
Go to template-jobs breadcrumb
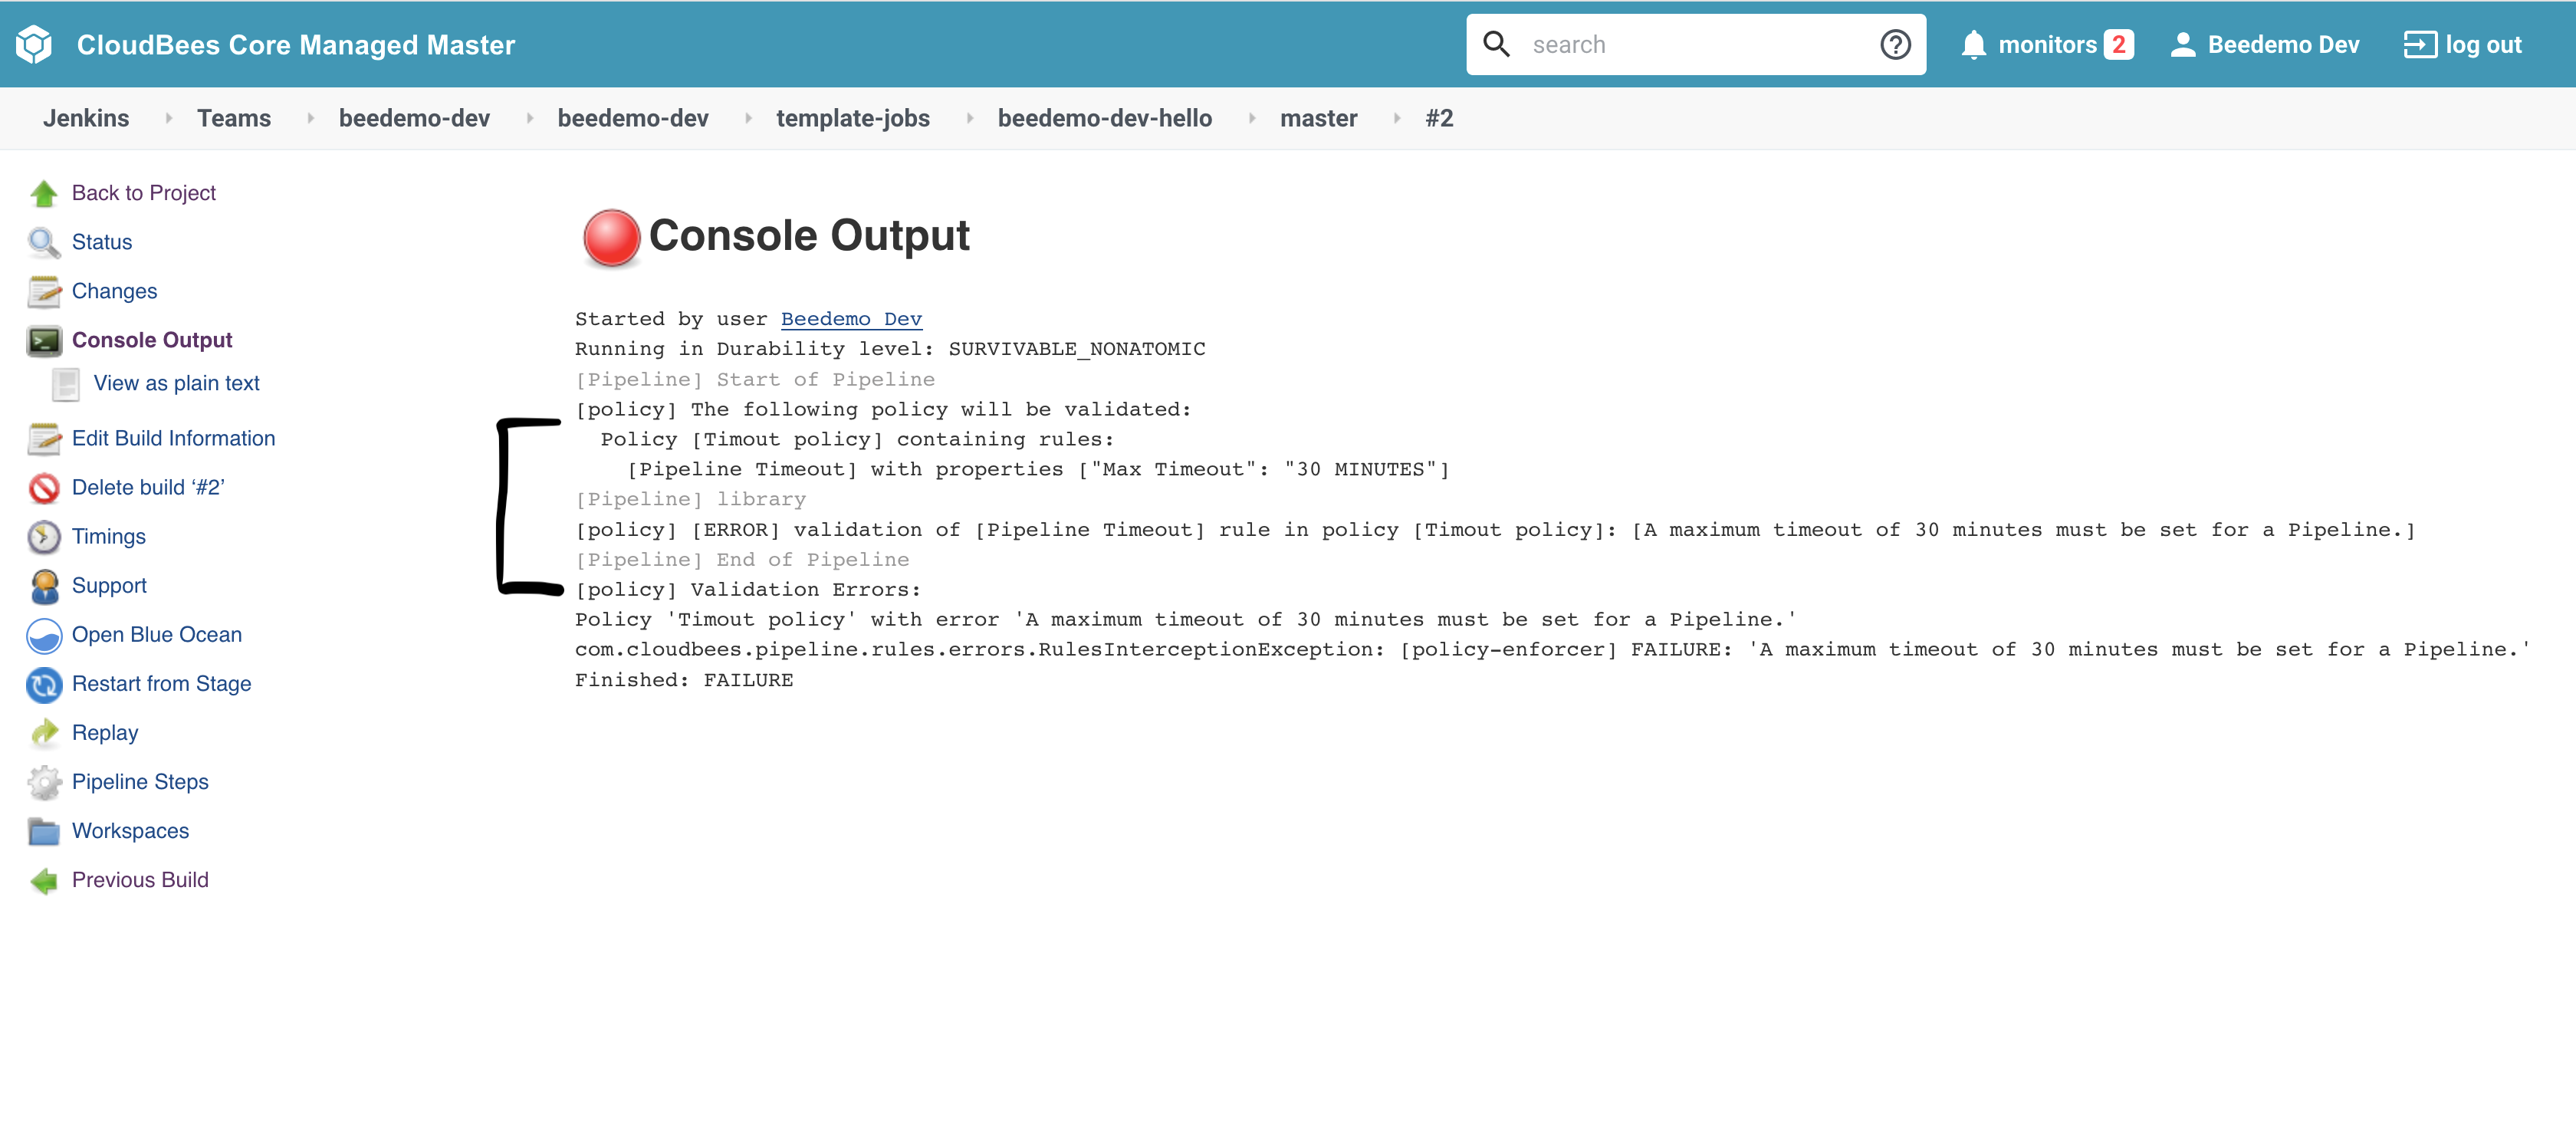(x=853, y=118)
